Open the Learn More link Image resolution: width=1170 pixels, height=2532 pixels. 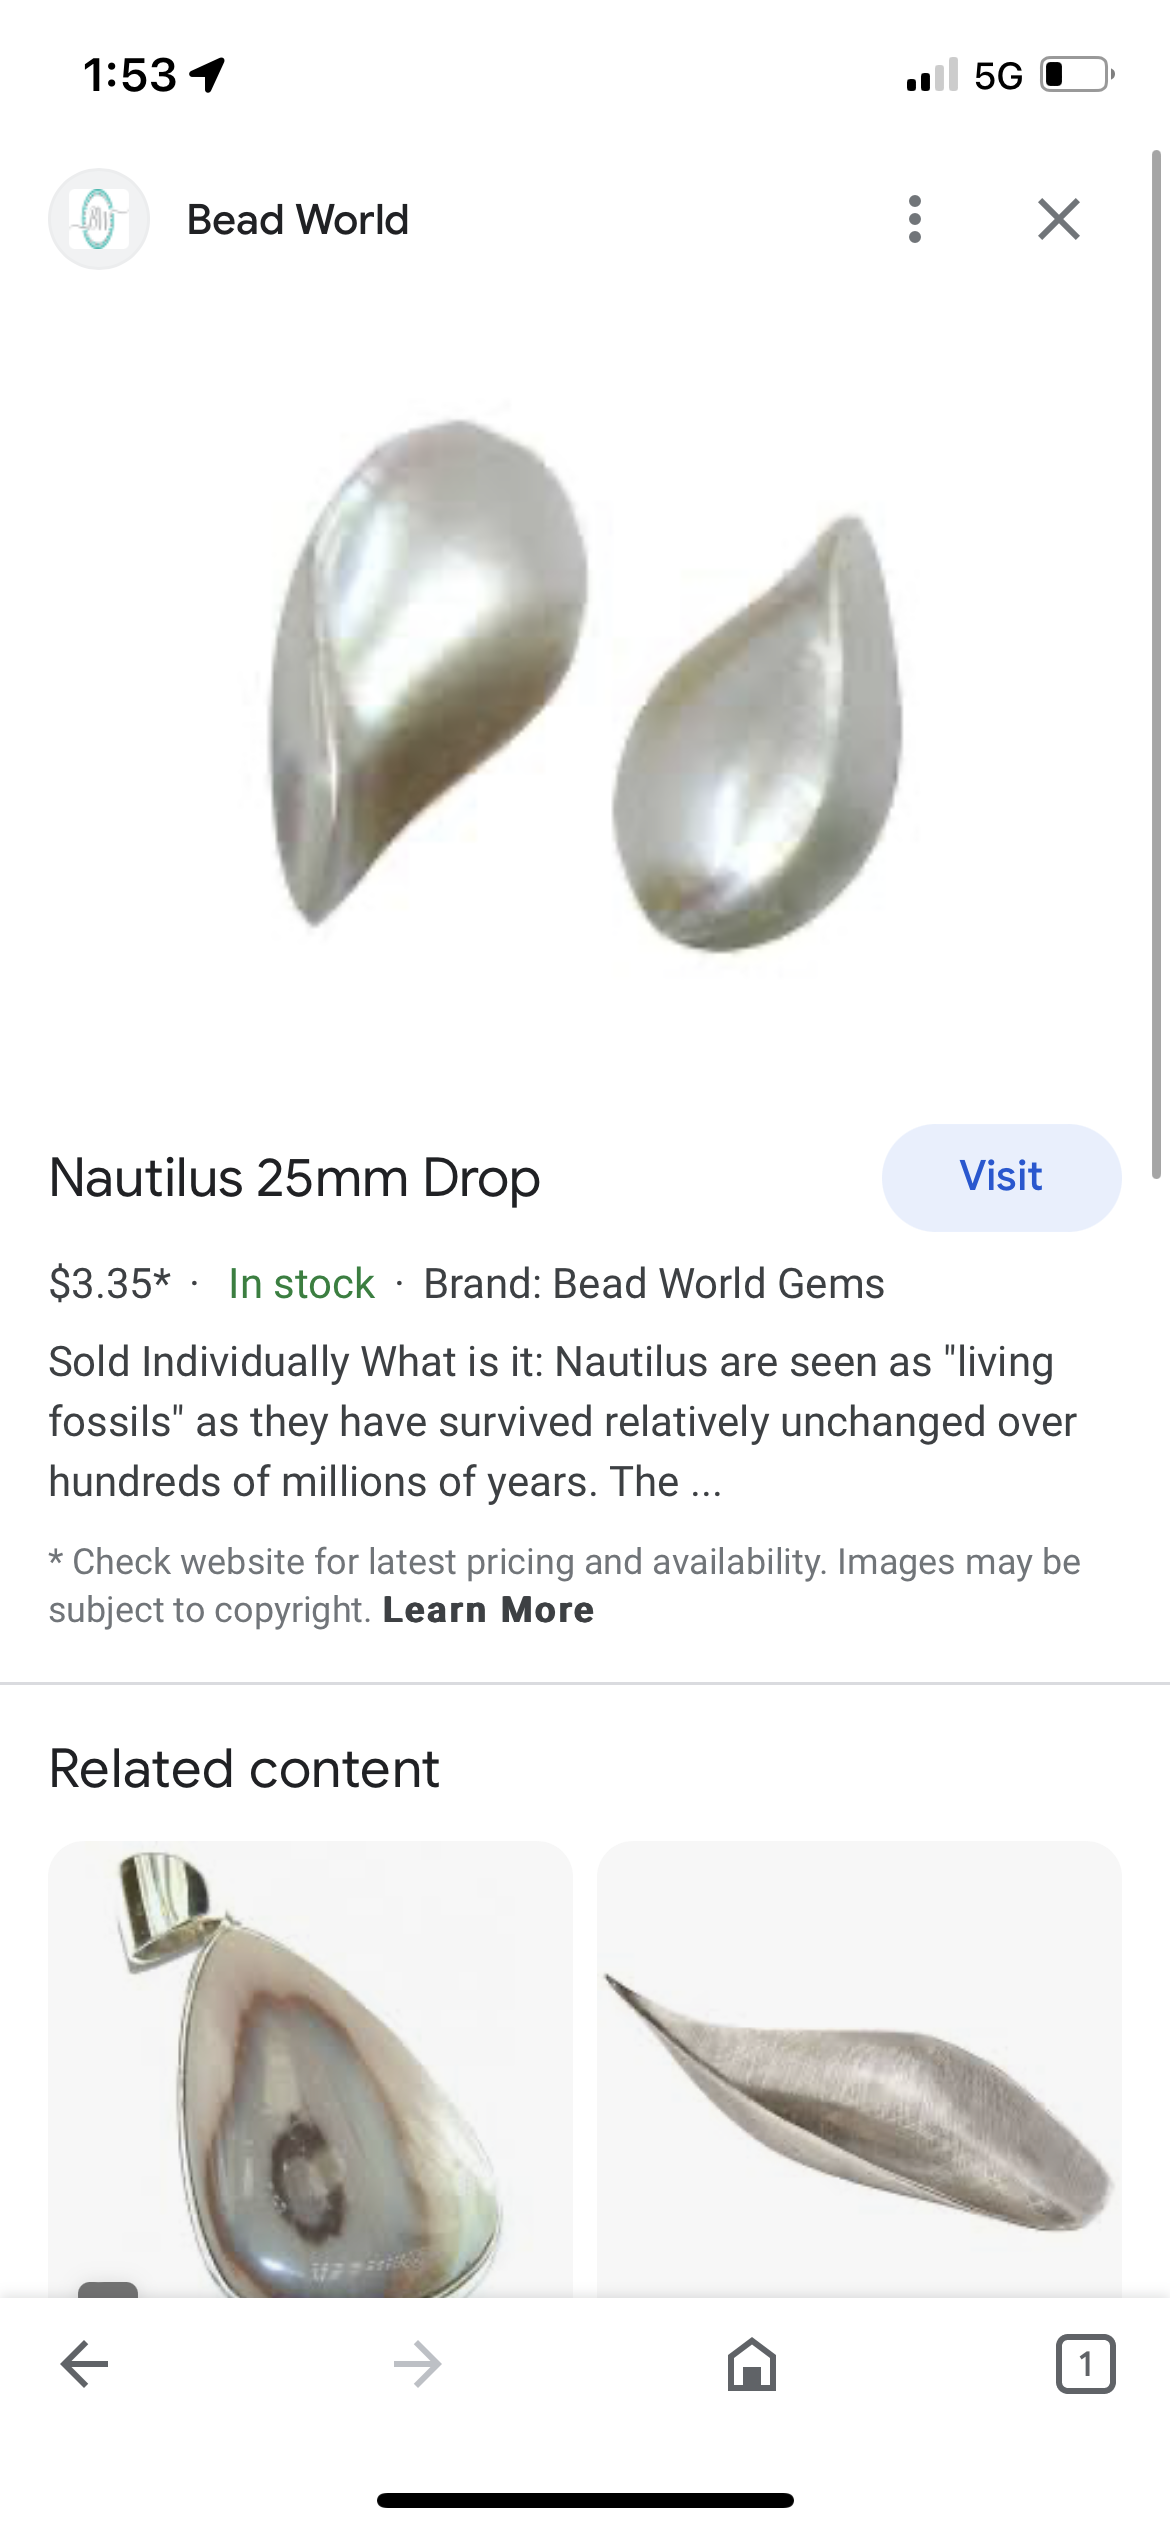(x=488, y=1610)
